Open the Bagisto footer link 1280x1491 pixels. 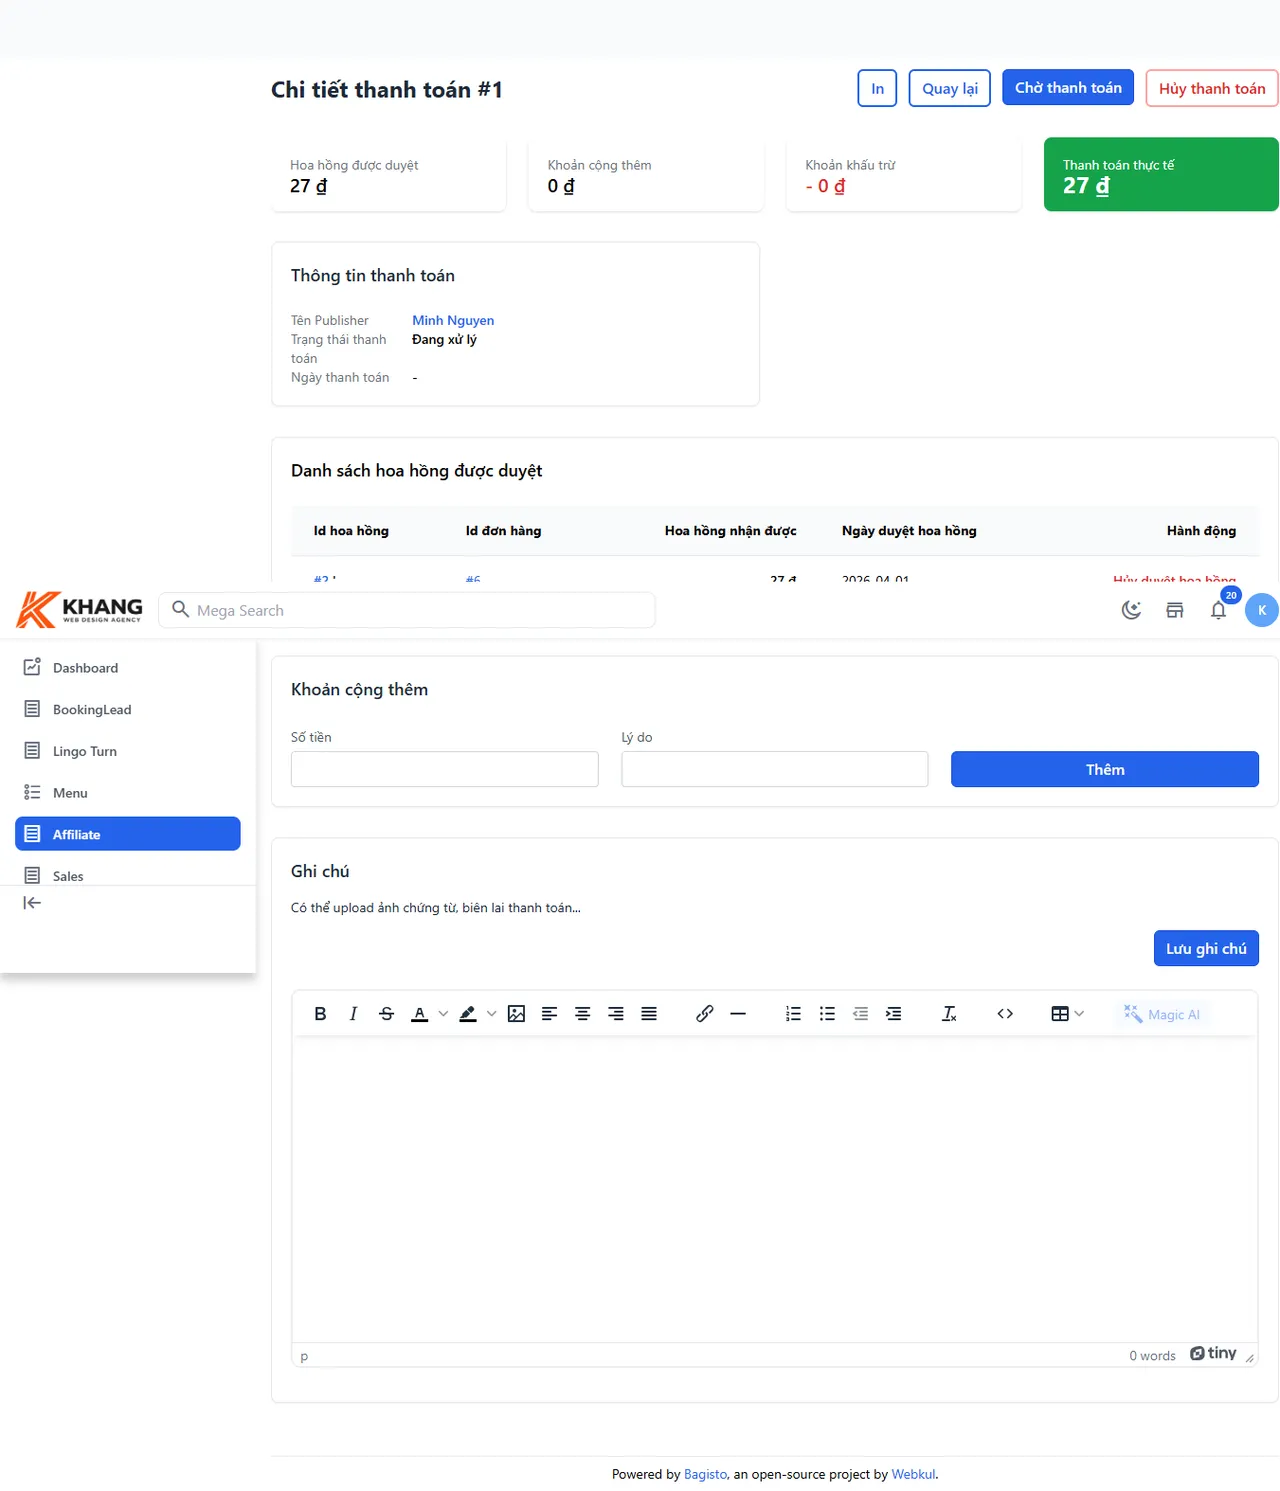[706, 1474]
